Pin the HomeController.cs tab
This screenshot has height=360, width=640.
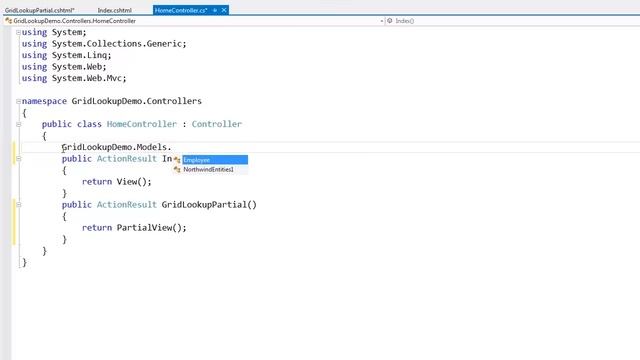tap(215, 10)
